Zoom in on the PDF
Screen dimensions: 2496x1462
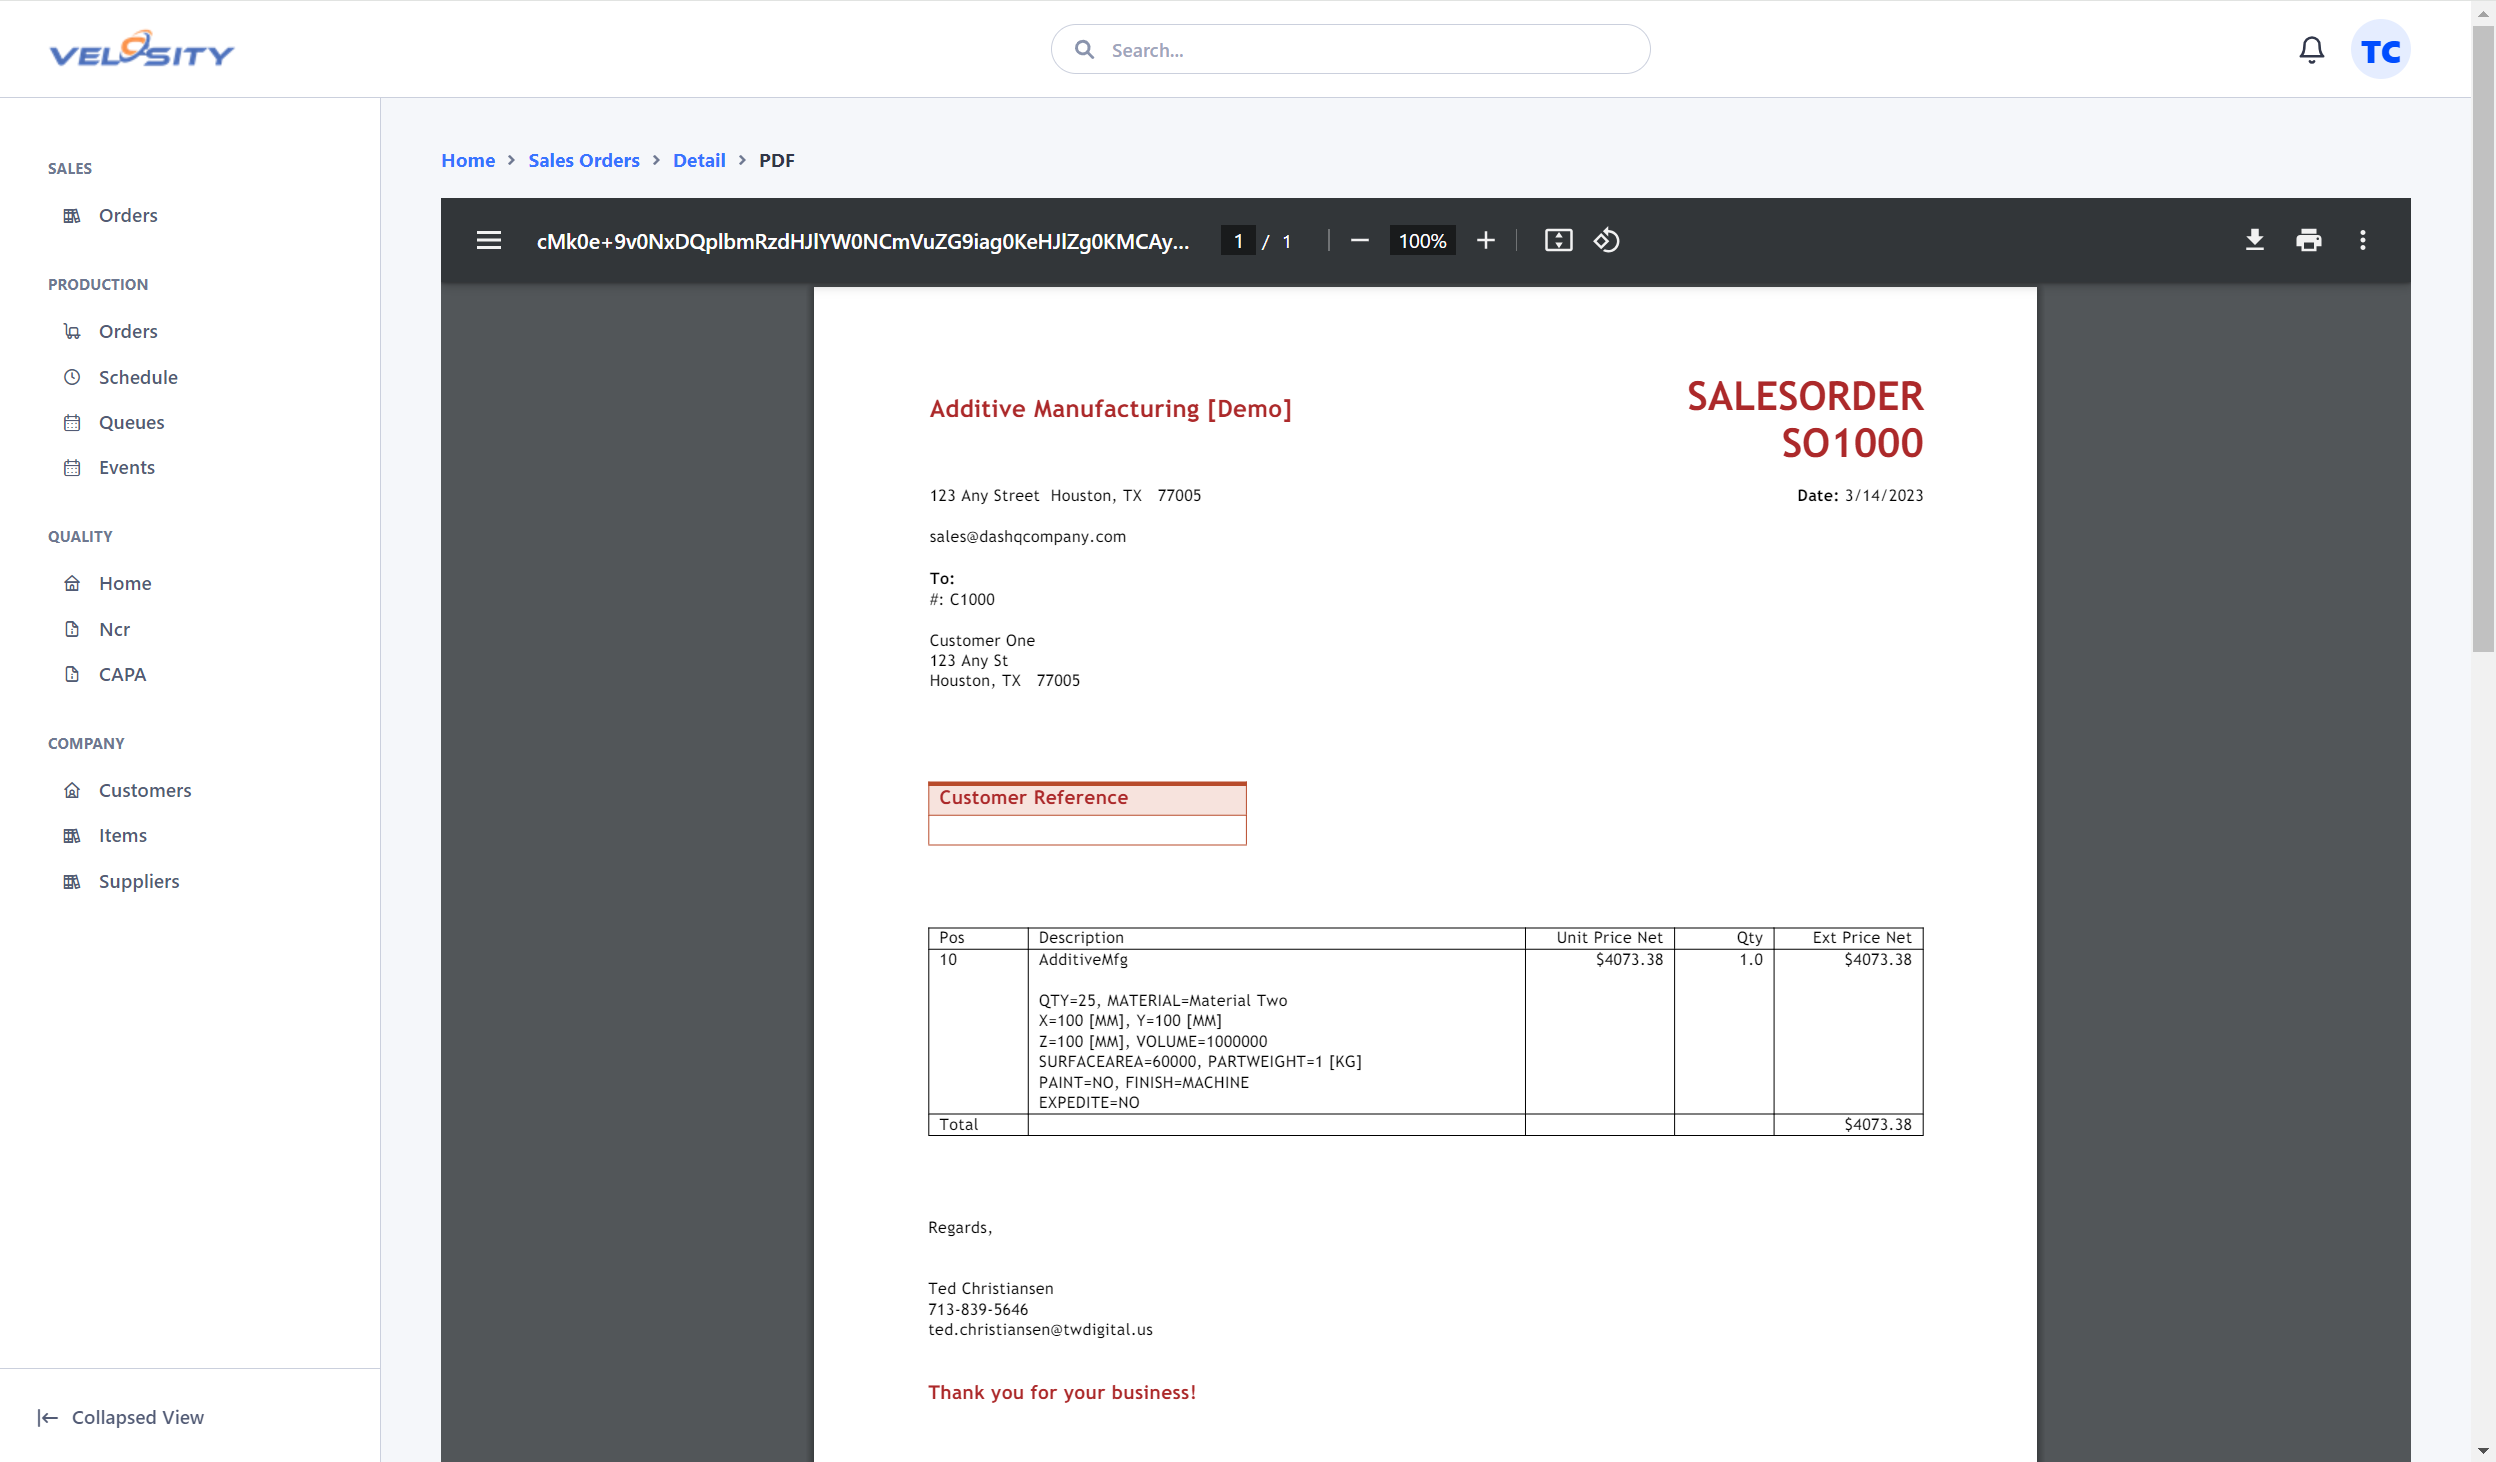pyautogui.click(x=1485, y=240)
